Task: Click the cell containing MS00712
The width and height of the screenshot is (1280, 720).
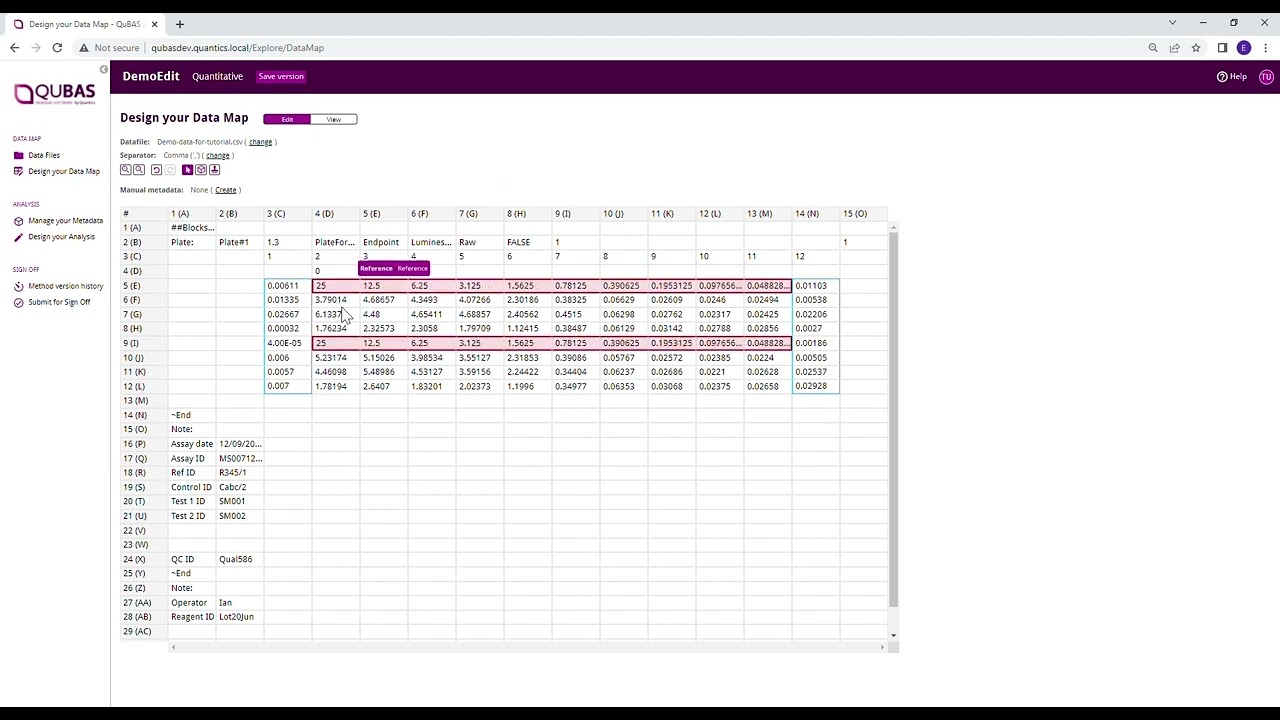Action: click(x=240, y=459)
